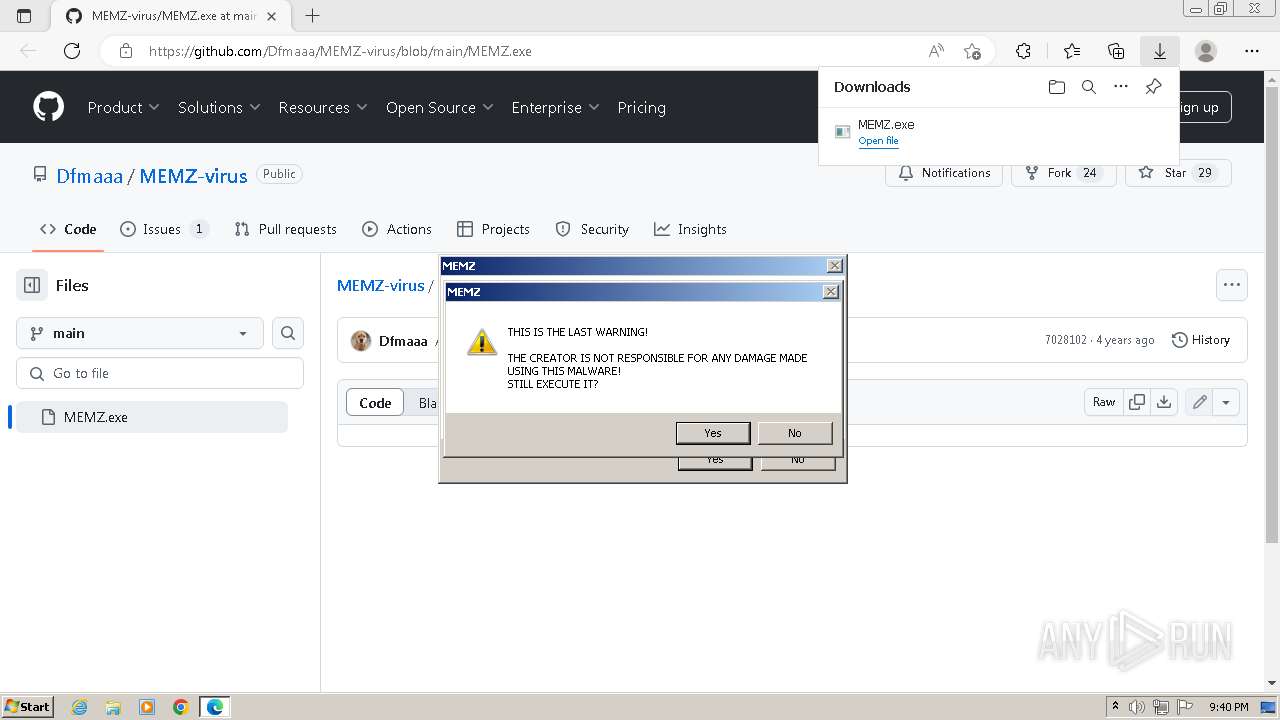Expand the Resources menu
Image resolution: width=1280 pixels, height=720 pixels.
tap(323, 107)
